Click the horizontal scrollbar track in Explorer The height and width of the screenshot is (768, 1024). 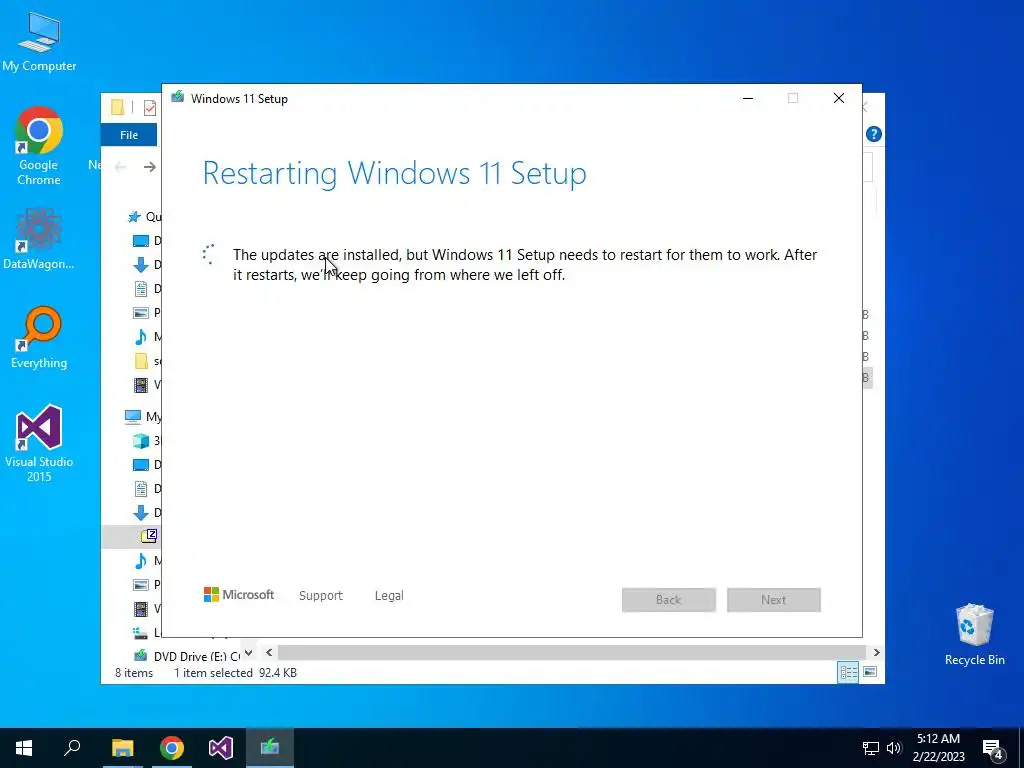(x=572, y=652)
